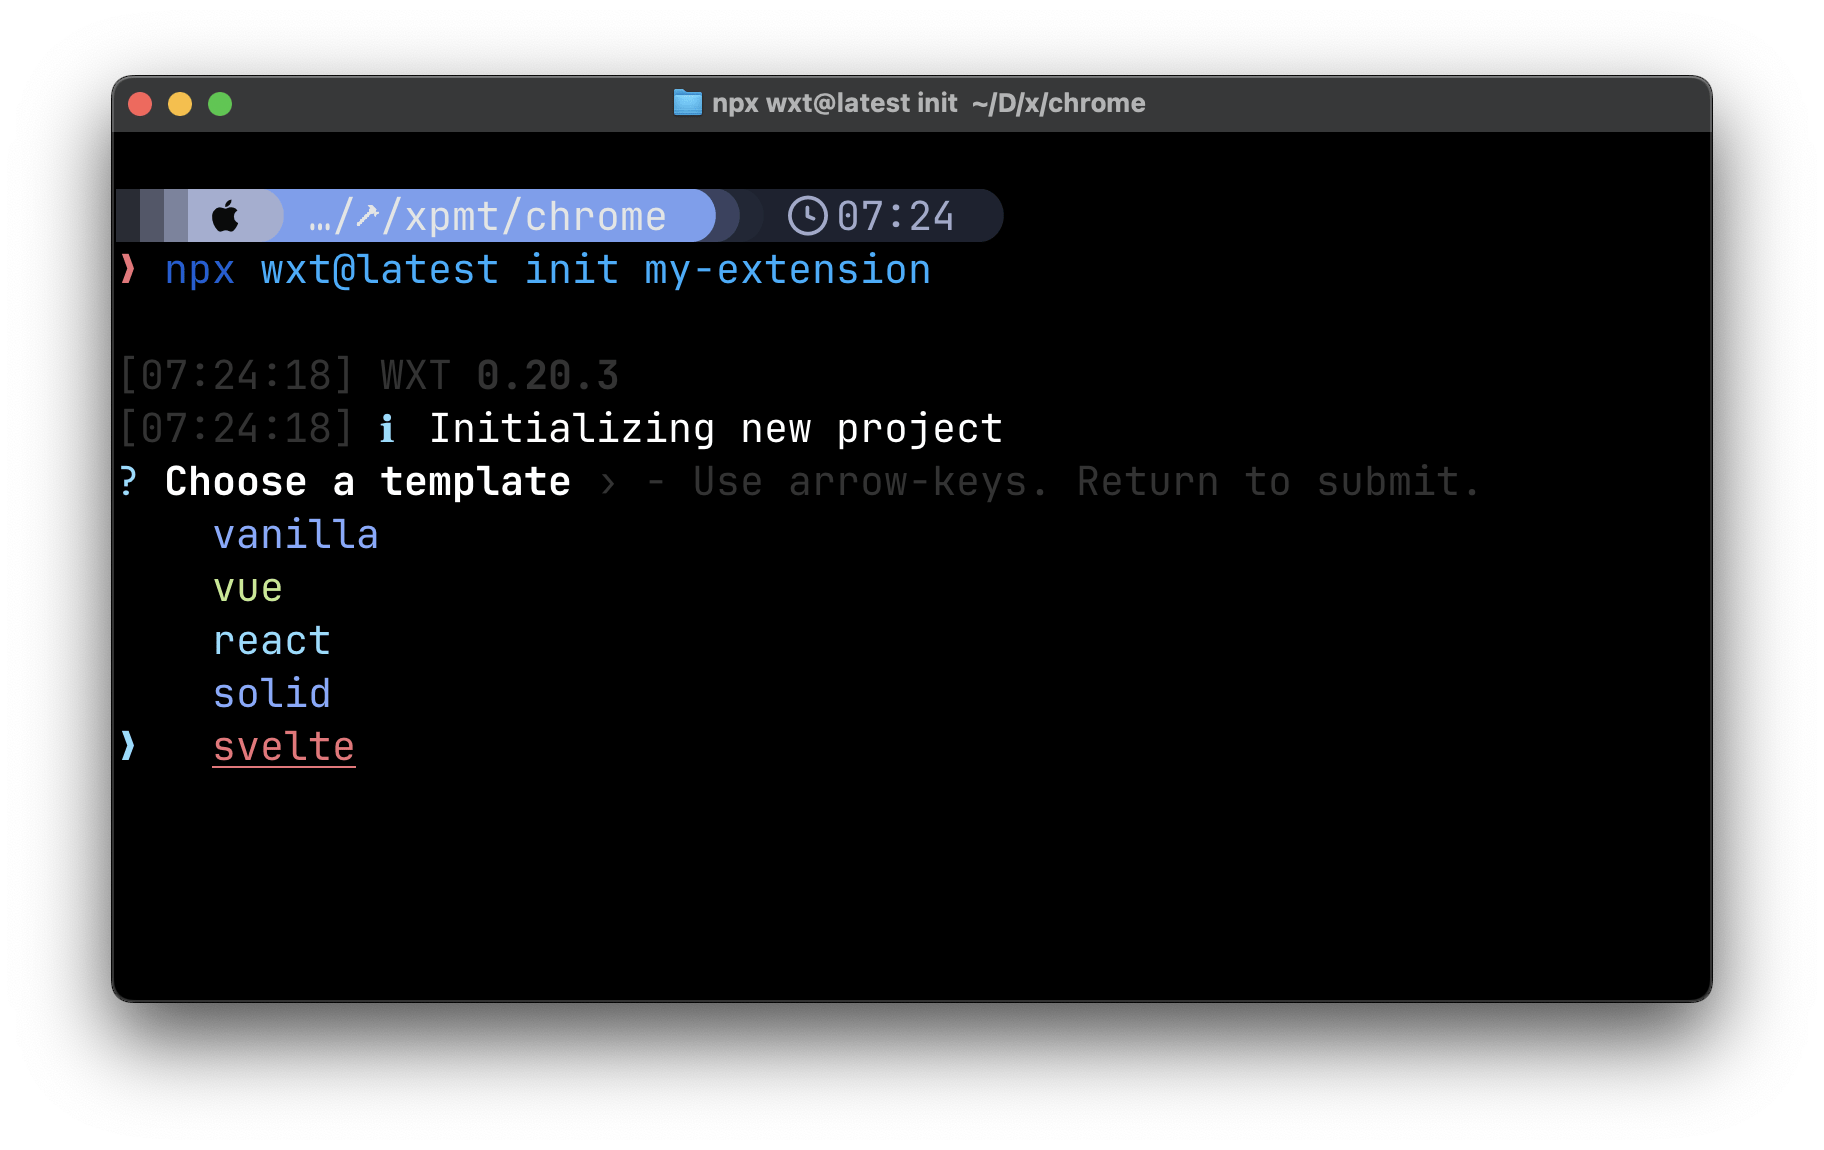Select the svelte template option

[284, 747]
